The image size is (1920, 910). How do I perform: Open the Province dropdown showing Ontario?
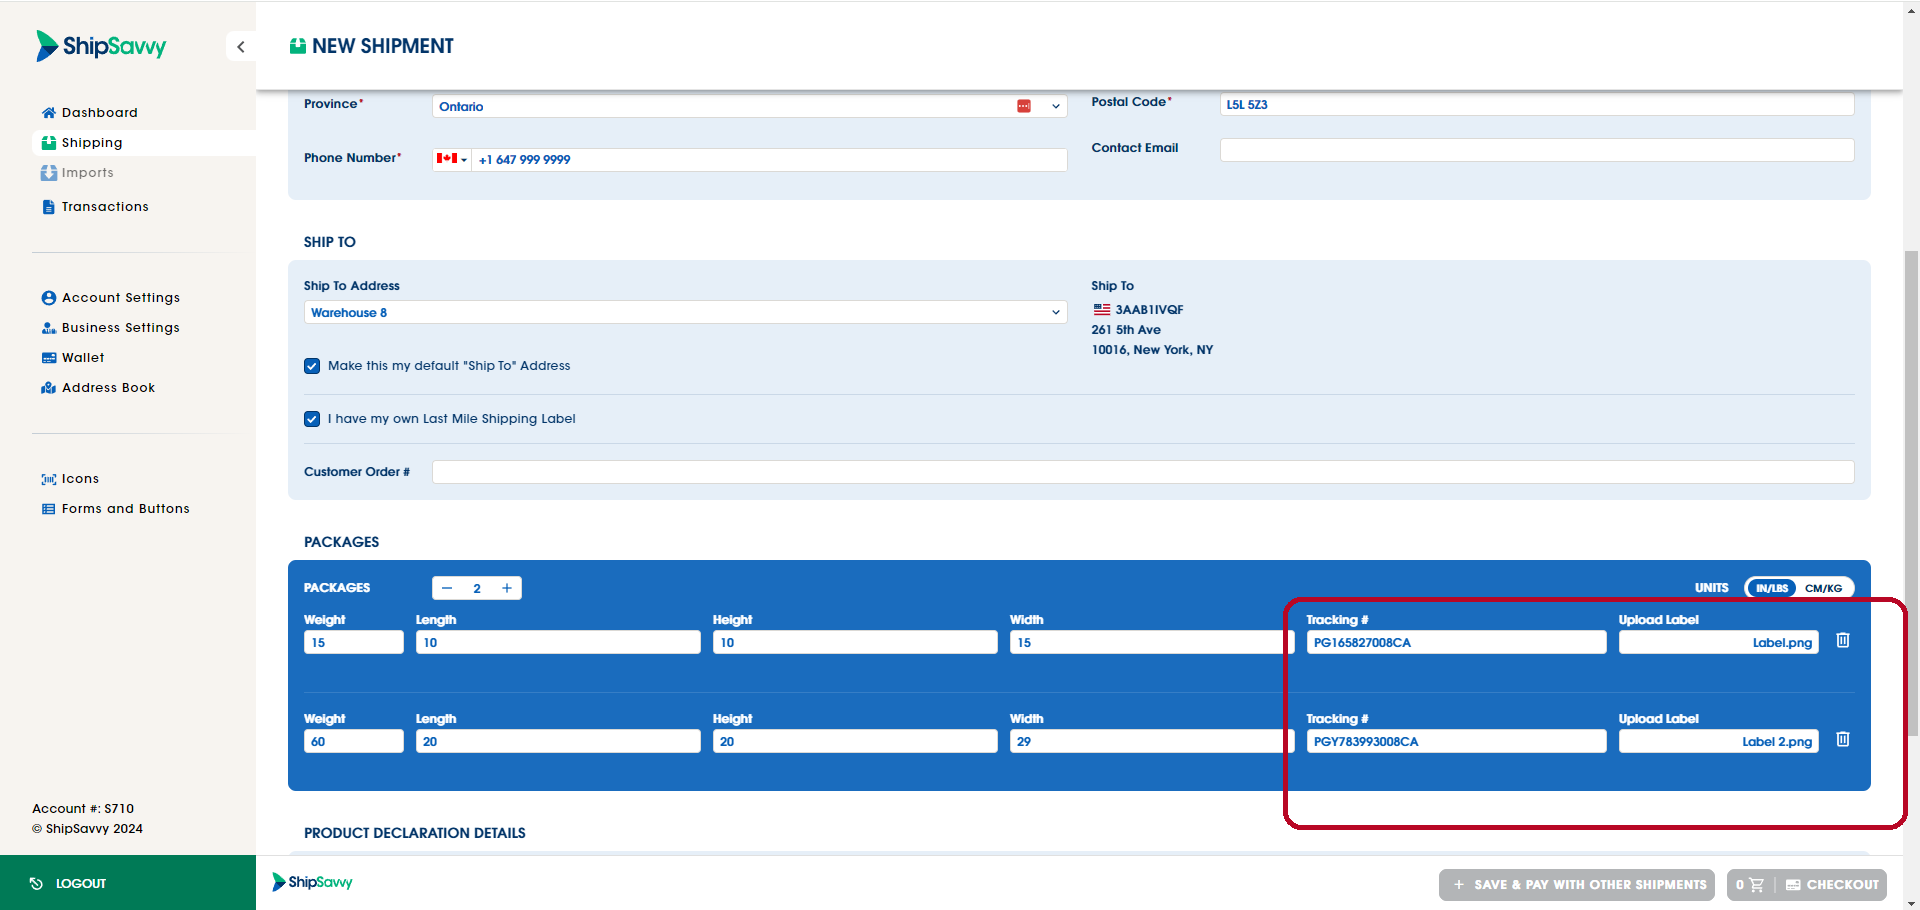tap(749, 106)
